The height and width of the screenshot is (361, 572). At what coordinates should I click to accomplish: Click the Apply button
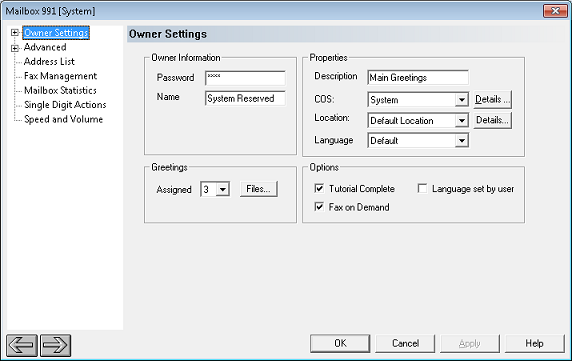click(470, 343)
